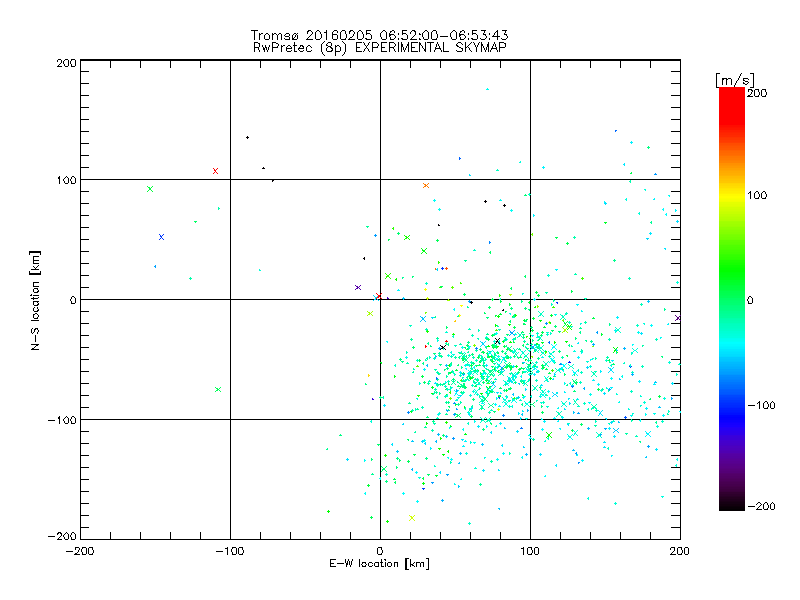This screenshot has height=600, width=800.
Task: Click the colorbar tick label "-100"
Action: click(761, 405)
